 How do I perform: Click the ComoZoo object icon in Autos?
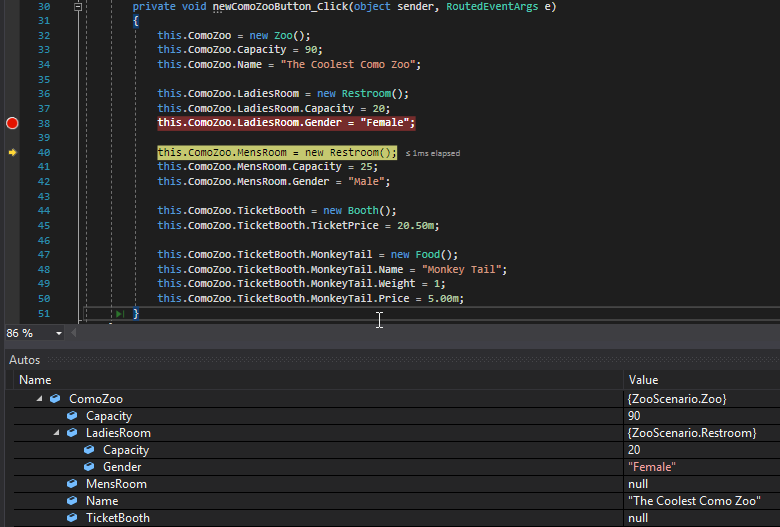(x=55, y=399)
